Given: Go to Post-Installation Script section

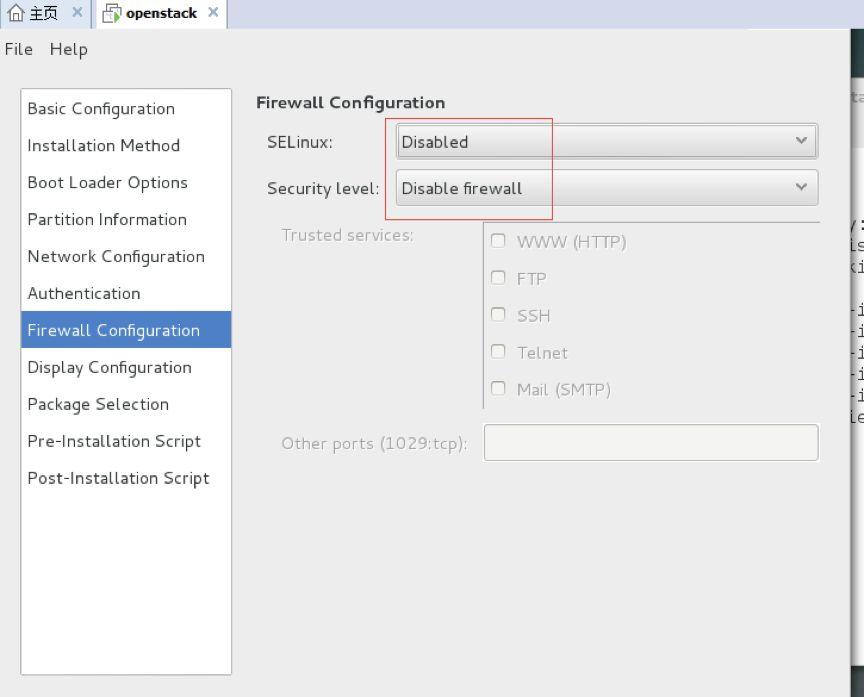Looking at the screenshot, I should (x=118, y=479).
